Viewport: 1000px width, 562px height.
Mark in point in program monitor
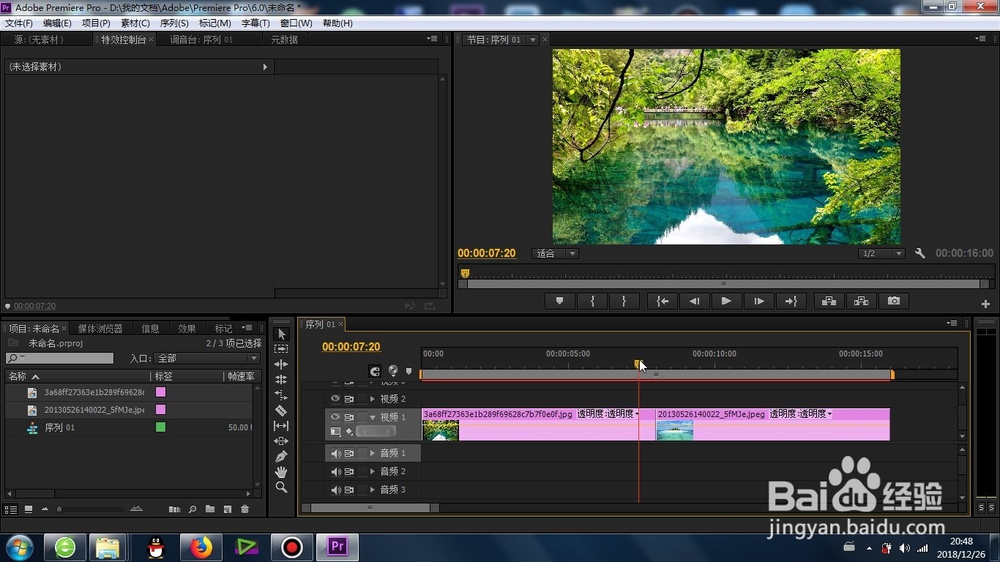592,301
